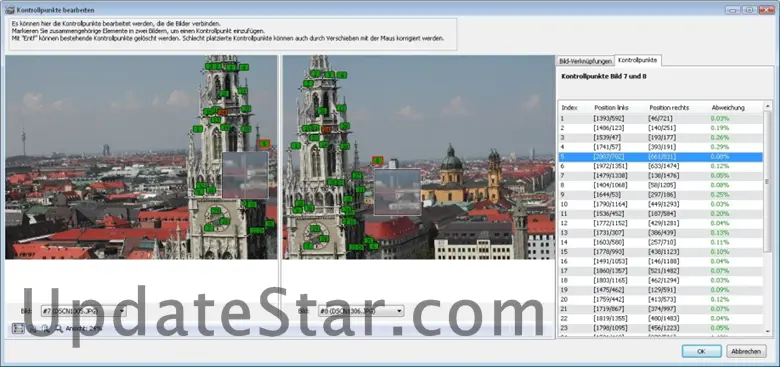Select row 4 with position [1741/57]
Viewport: 780px width, 367px height.
661,147
